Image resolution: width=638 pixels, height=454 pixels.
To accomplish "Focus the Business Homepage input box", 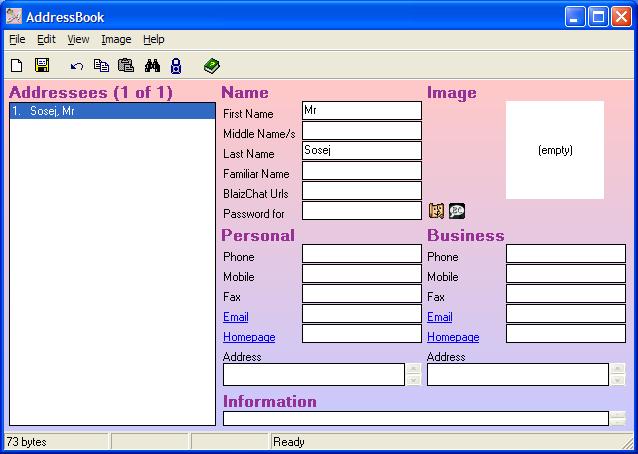I will (566, 333).
